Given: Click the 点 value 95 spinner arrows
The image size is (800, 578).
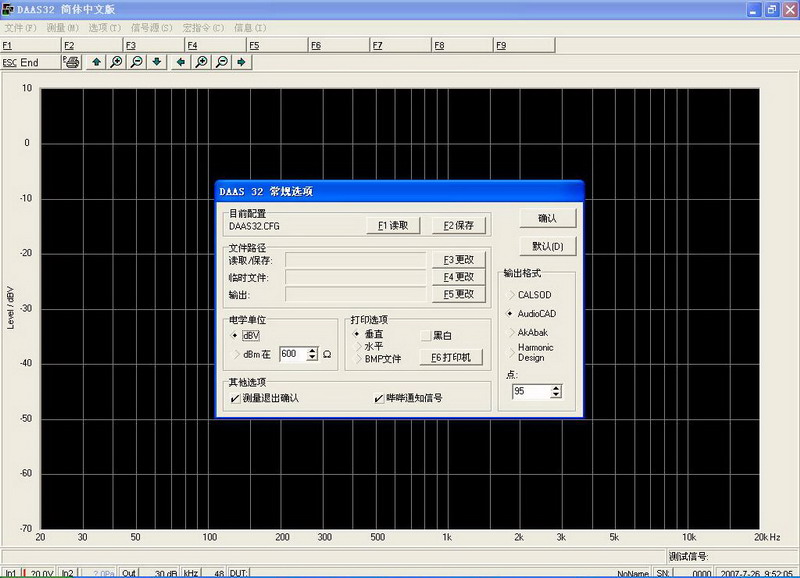Looking at the screenshot, I should (x=556, y=392).
